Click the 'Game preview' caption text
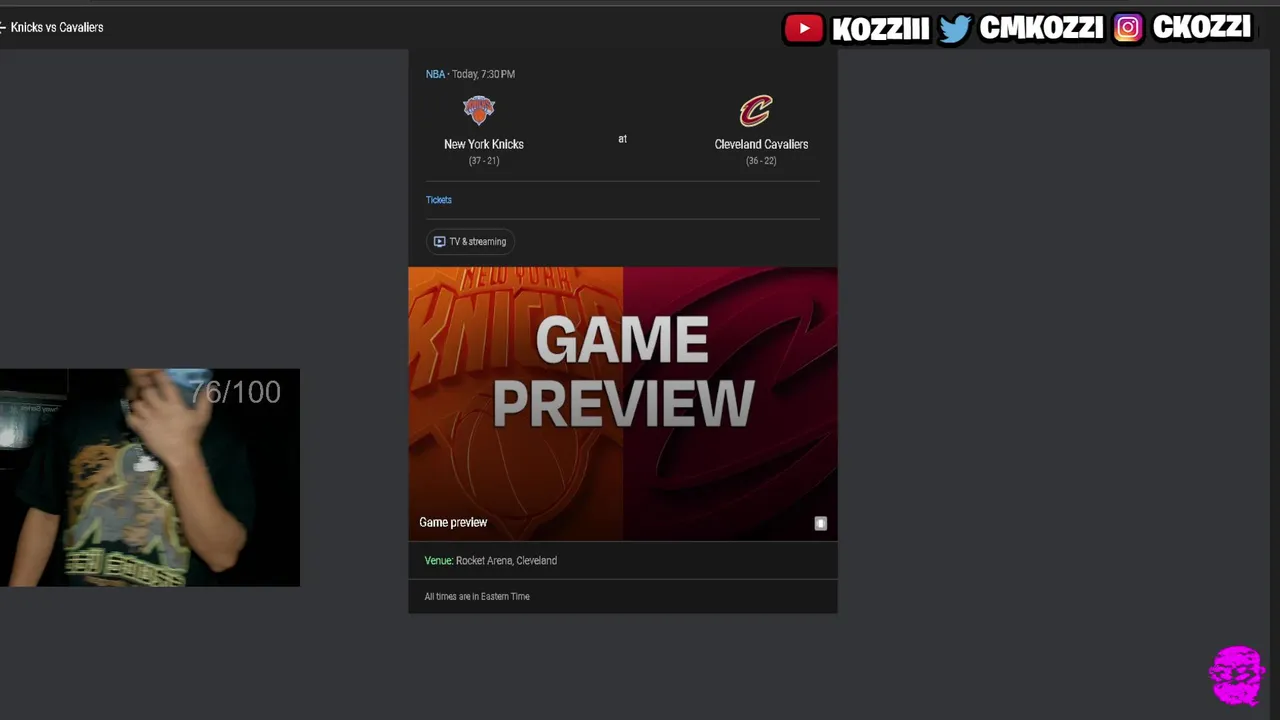 tap(453, 522)
